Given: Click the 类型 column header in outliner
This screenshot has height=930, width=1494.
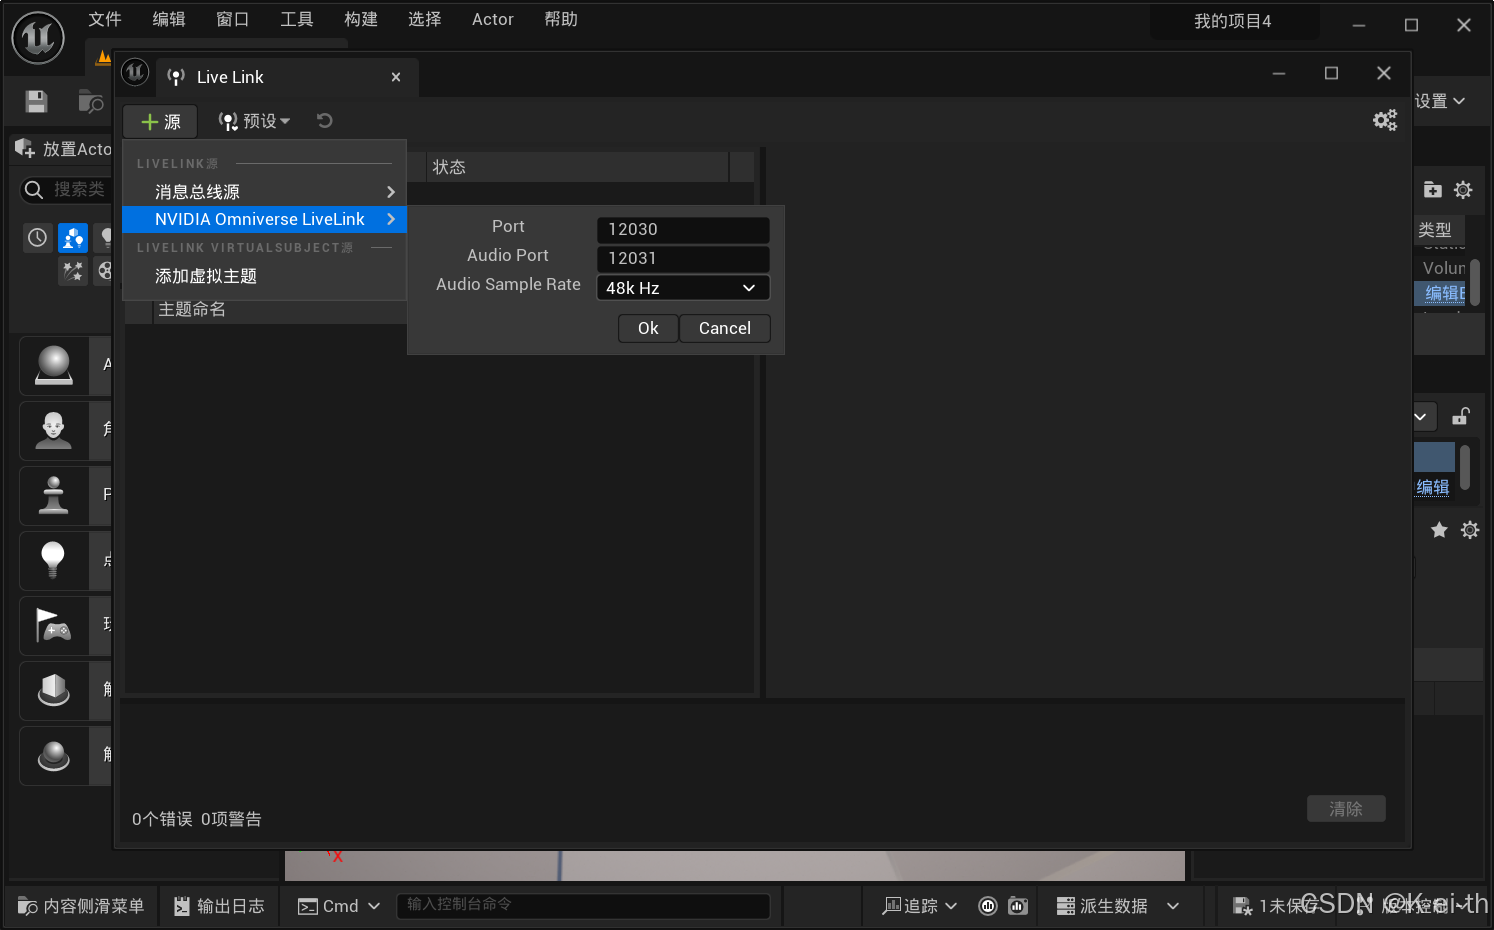Looking at the screenshot, I should pos(1439,229).
